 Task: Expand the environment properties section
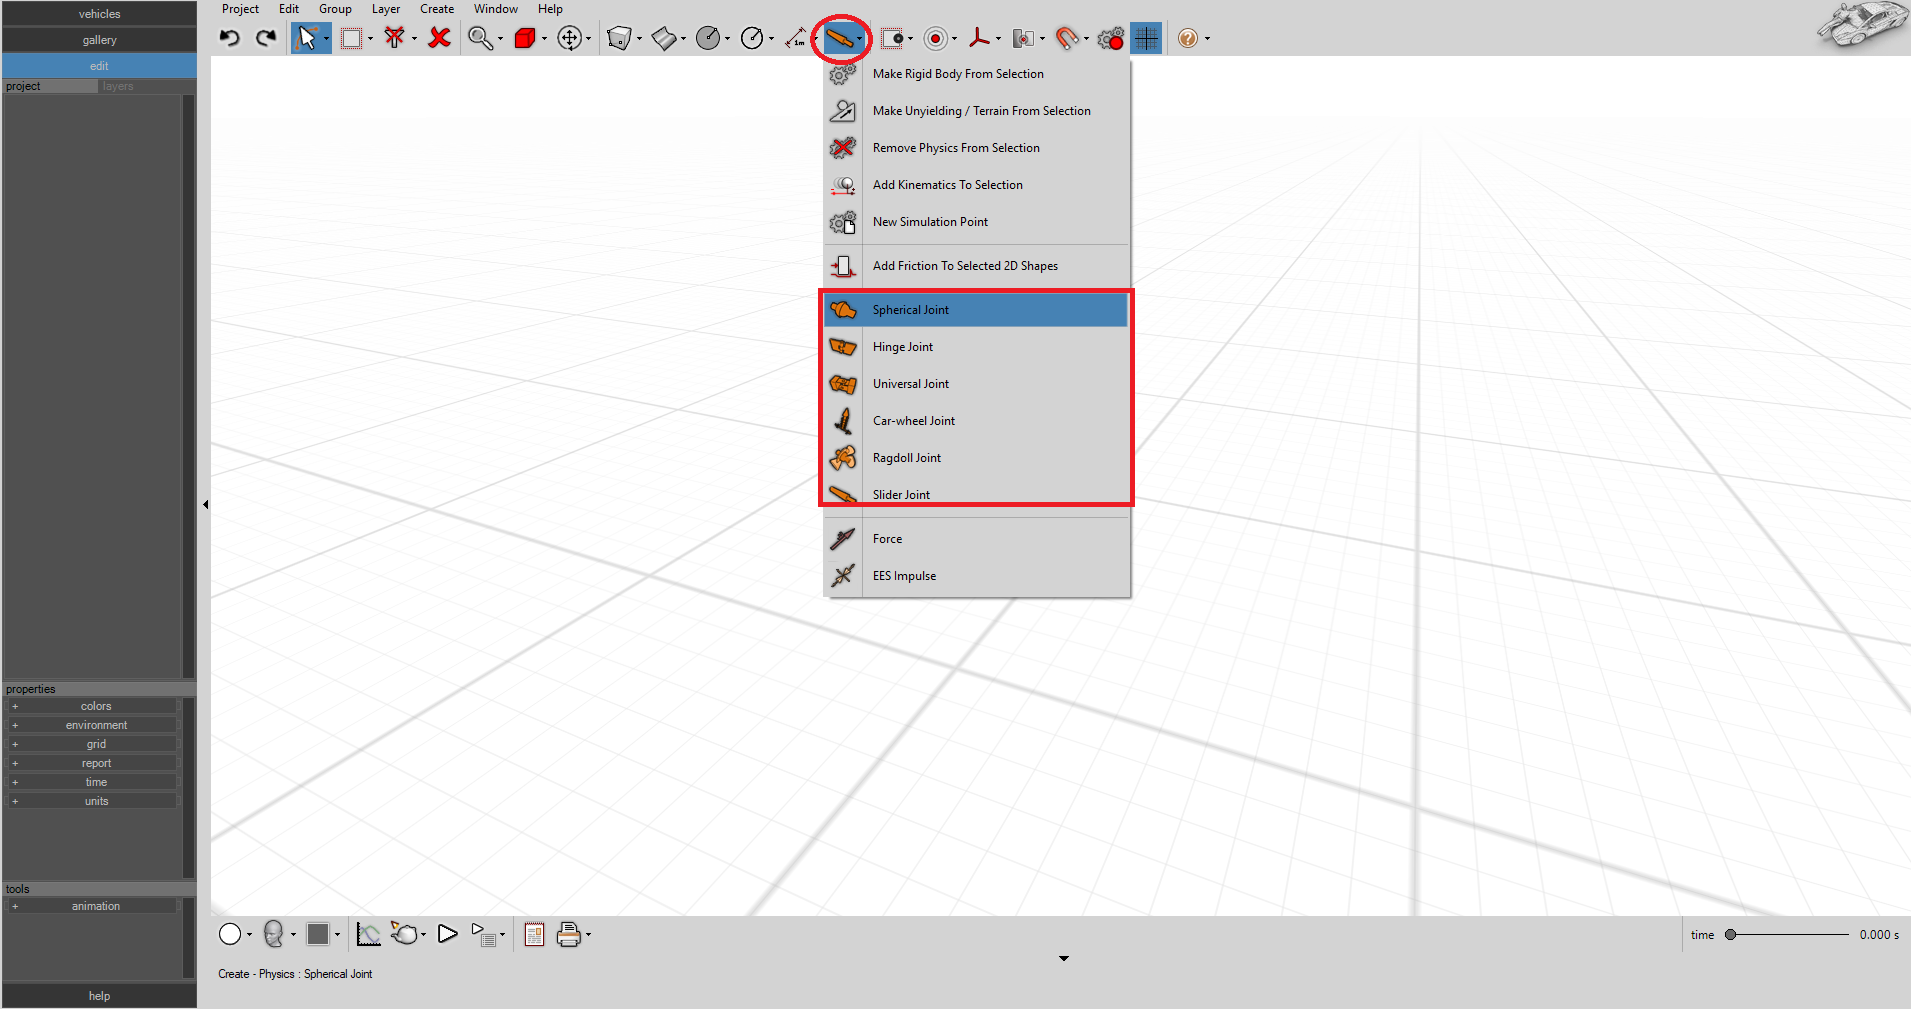tap(92, 725)
